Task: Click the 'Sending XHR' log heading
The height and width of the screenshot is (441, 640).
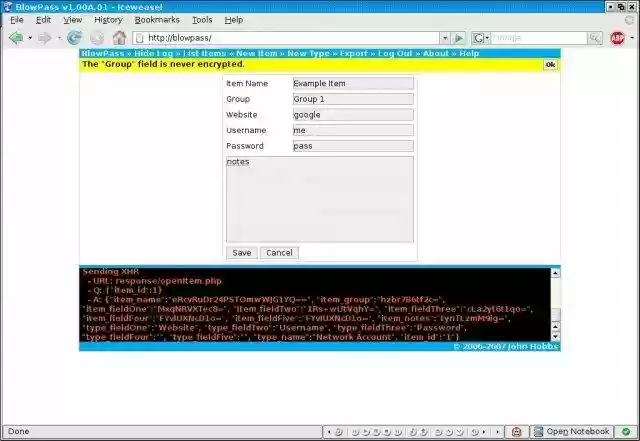Action: click(111, 272)
